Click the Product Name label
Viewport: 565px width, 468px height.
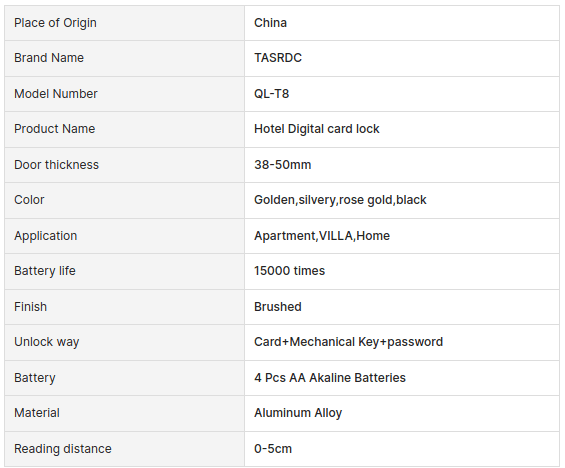pos(54,129)
